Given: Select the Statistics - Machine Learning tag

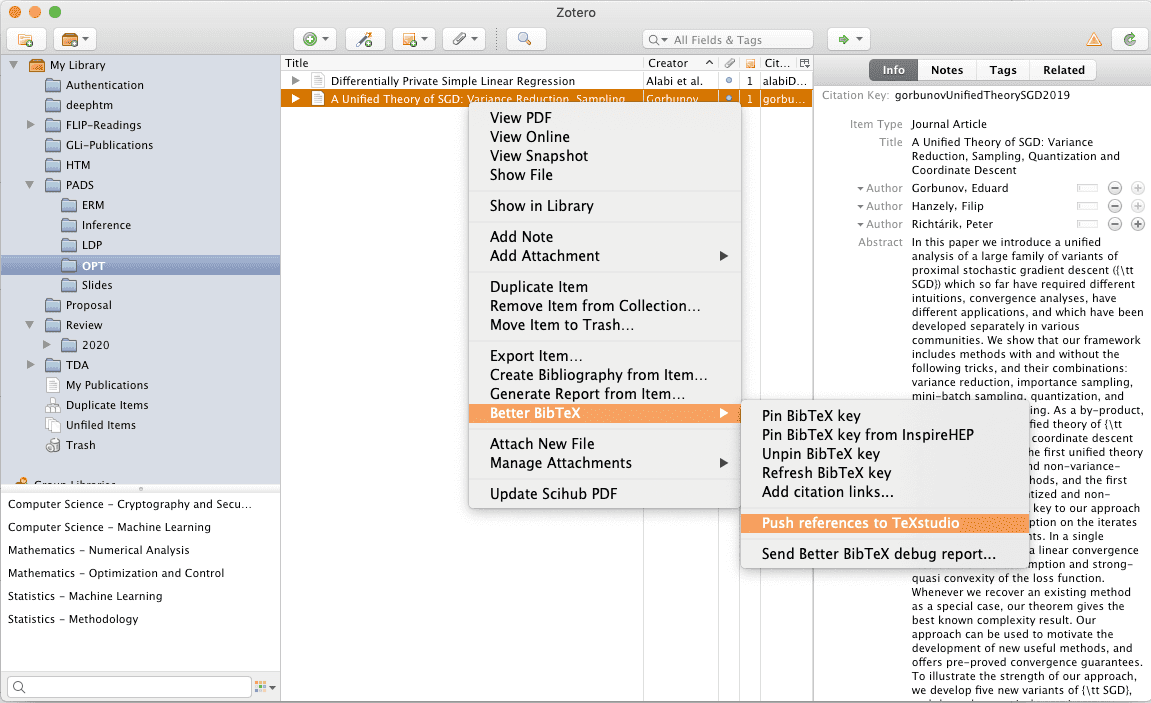Looking at the screenshot, I should (x=85, y=596).
